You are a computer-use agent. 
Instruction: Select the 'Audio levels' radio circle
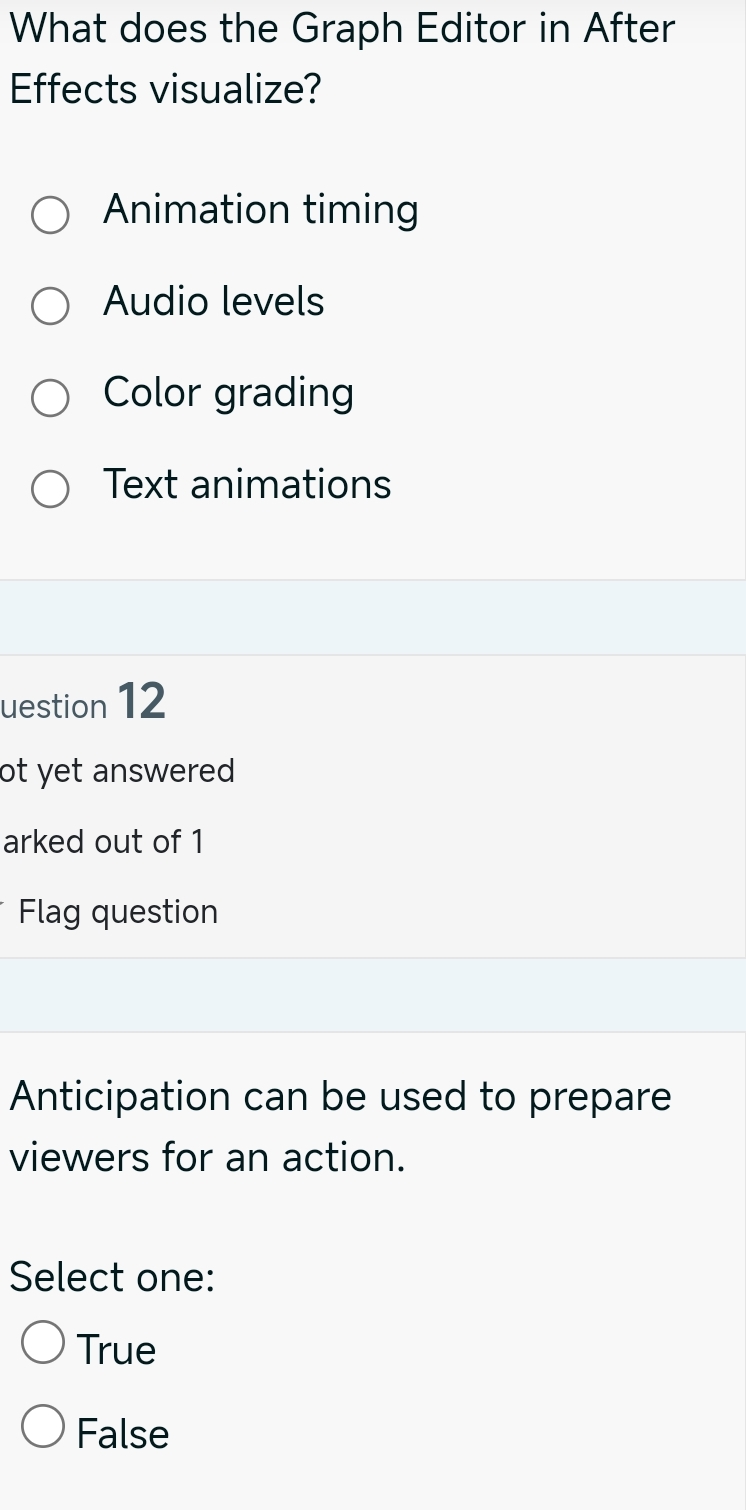(x=50, y=307)
